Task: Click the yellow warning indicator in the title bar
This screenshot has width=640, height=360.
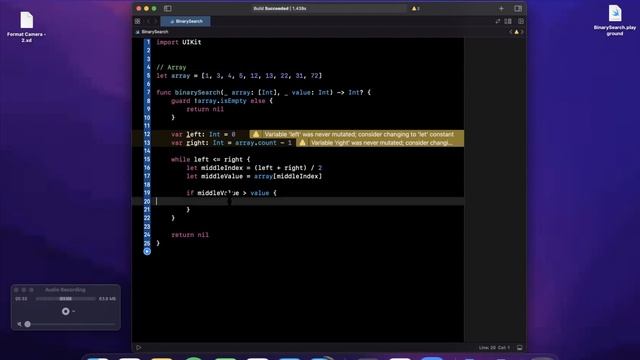Action: pyautogui.click(x=415, y=8)
